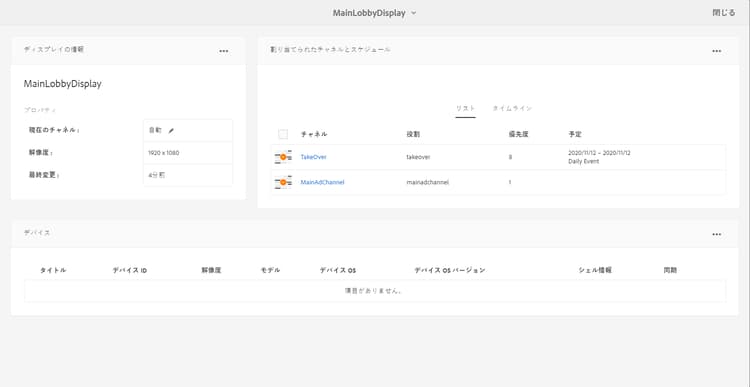Open the display information panel ellipsis menu
Image resolution: width=750 pixels, height=387 pixels.
223,51
